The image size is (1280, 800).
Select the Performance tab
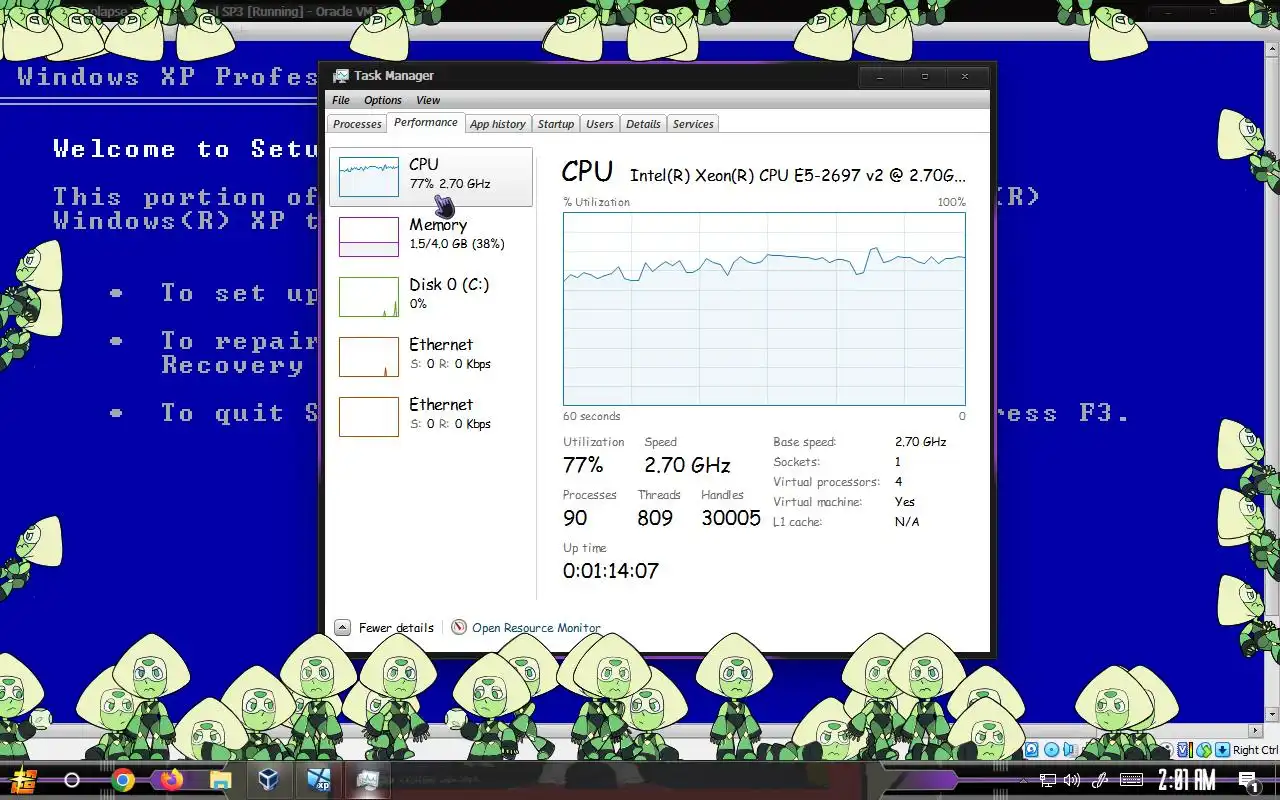tap(426, 123)
